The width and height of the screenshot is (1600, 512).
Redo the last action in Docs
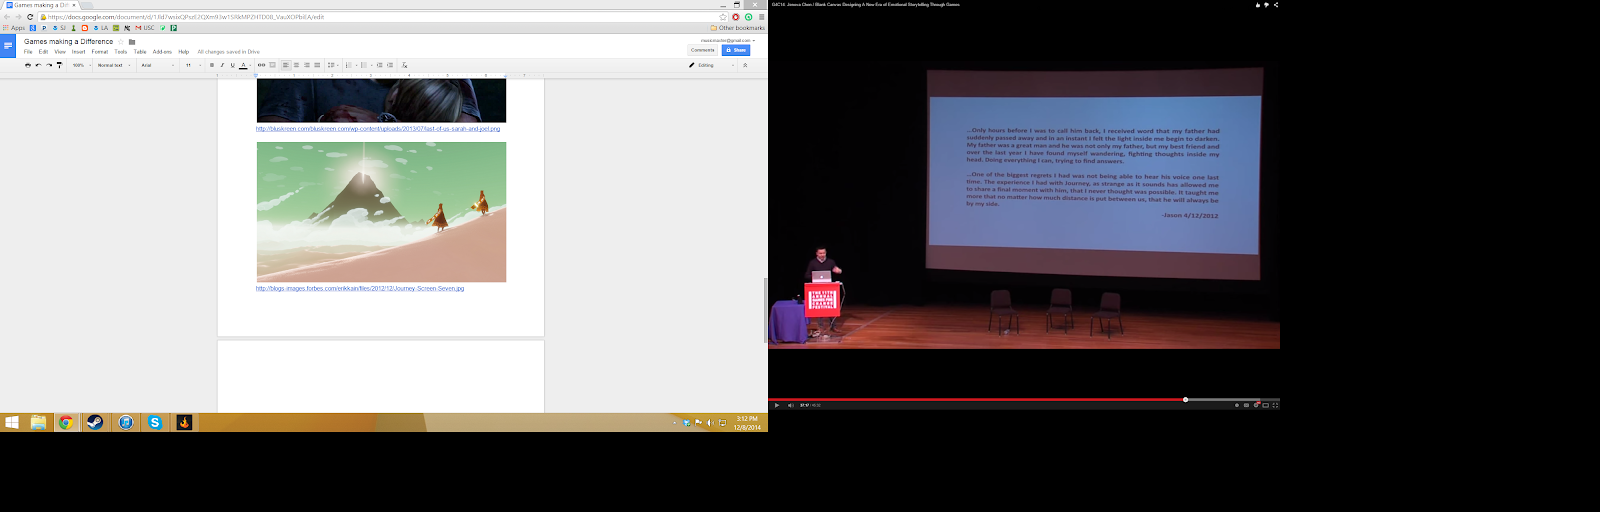click(49, 65)
